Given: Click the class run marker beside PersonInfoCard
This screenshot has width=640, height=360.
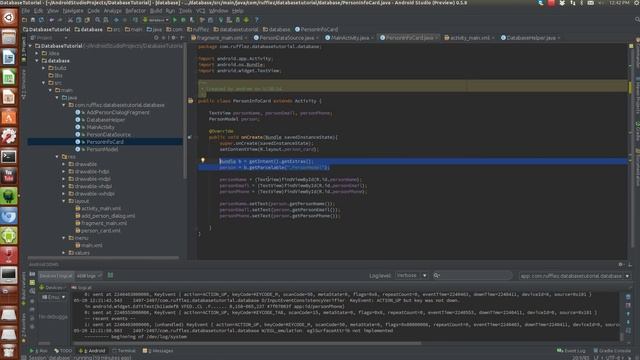Looking at the screenshot, I should [190, 101].
